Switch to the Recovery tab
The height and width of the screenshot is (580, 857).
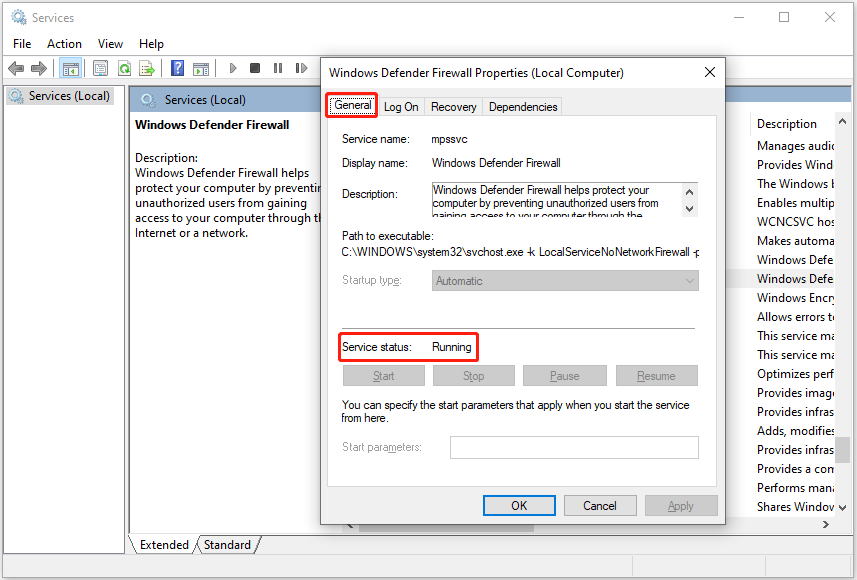pos(454,107)
